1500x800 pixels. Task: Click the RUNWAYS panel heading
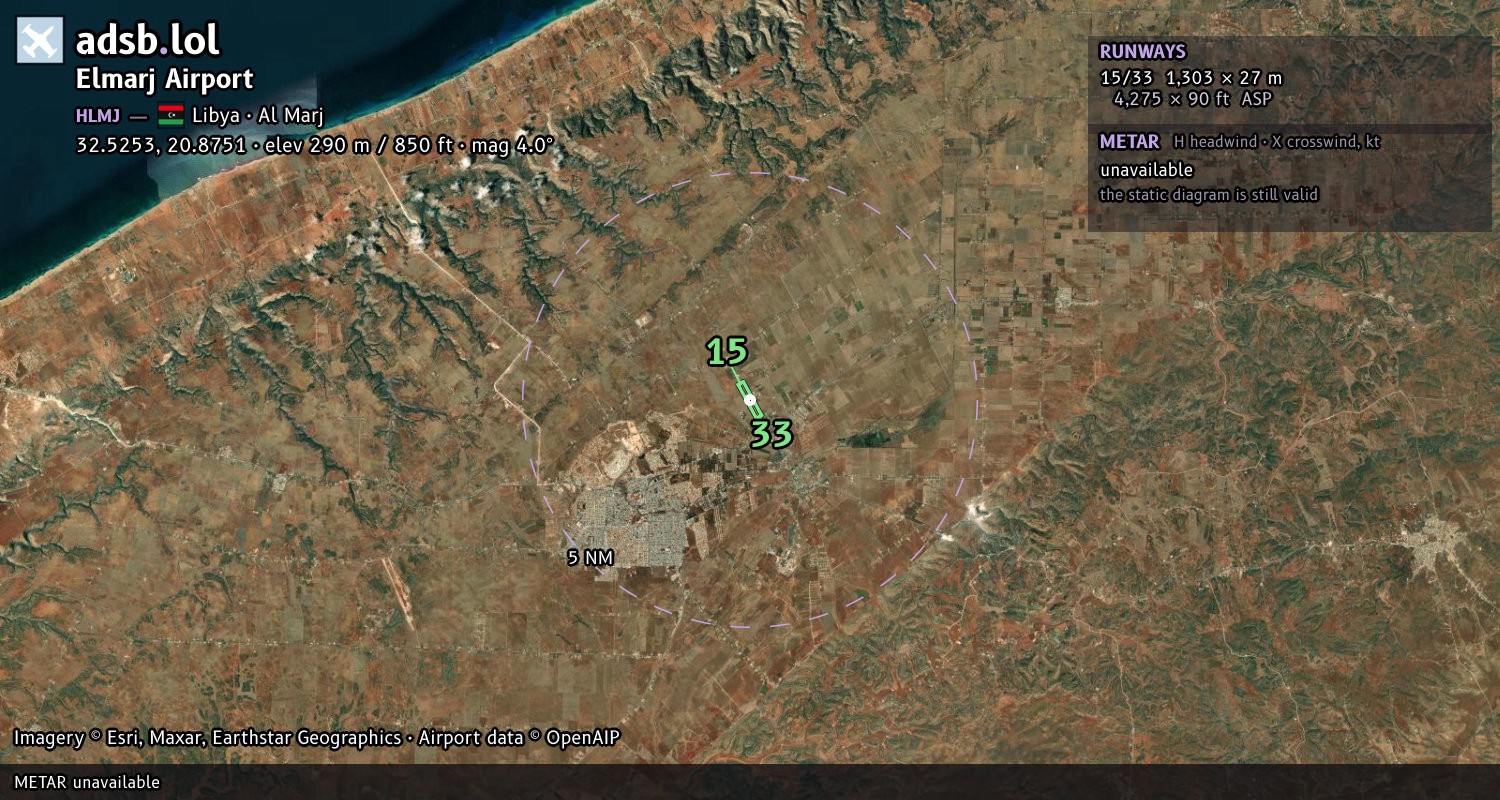click(1142, 52)
